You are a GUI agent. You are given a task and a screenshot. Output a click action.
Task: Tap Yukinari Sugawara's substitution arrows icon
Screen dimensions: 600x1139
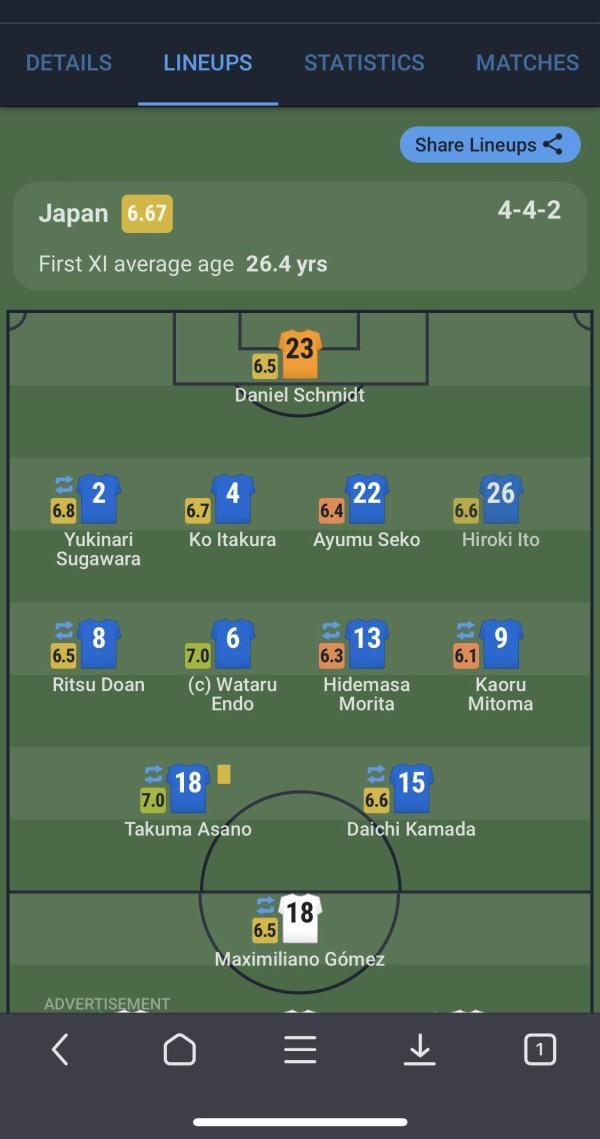[x=64, y=485]
